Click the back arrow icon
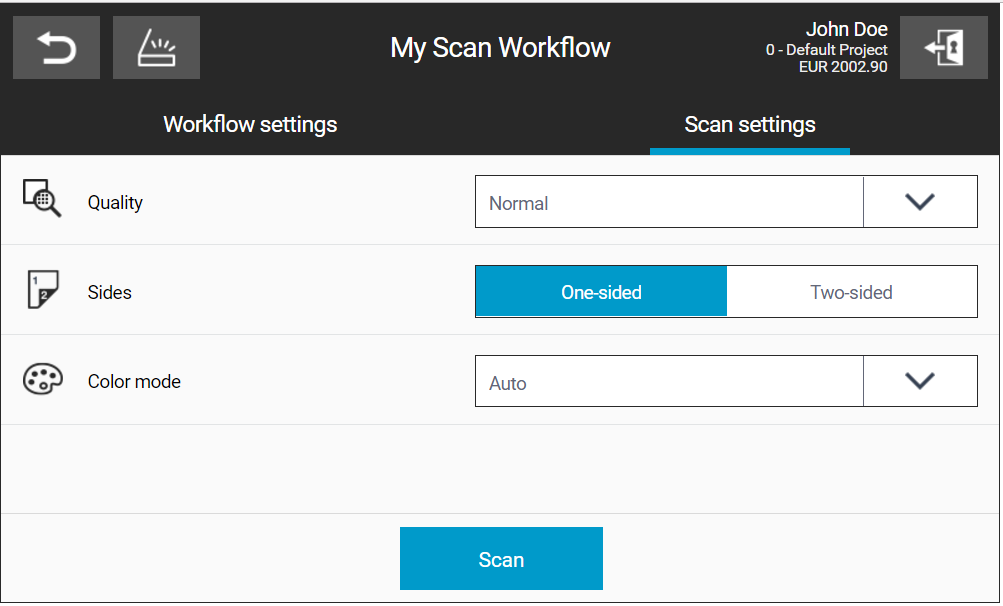 pyautogui.click(x=56, y=48)
